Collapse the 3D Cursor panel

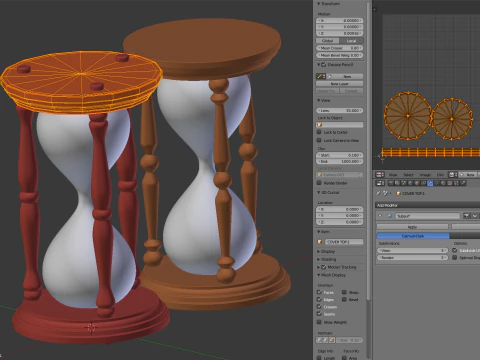tap(319, 192)
